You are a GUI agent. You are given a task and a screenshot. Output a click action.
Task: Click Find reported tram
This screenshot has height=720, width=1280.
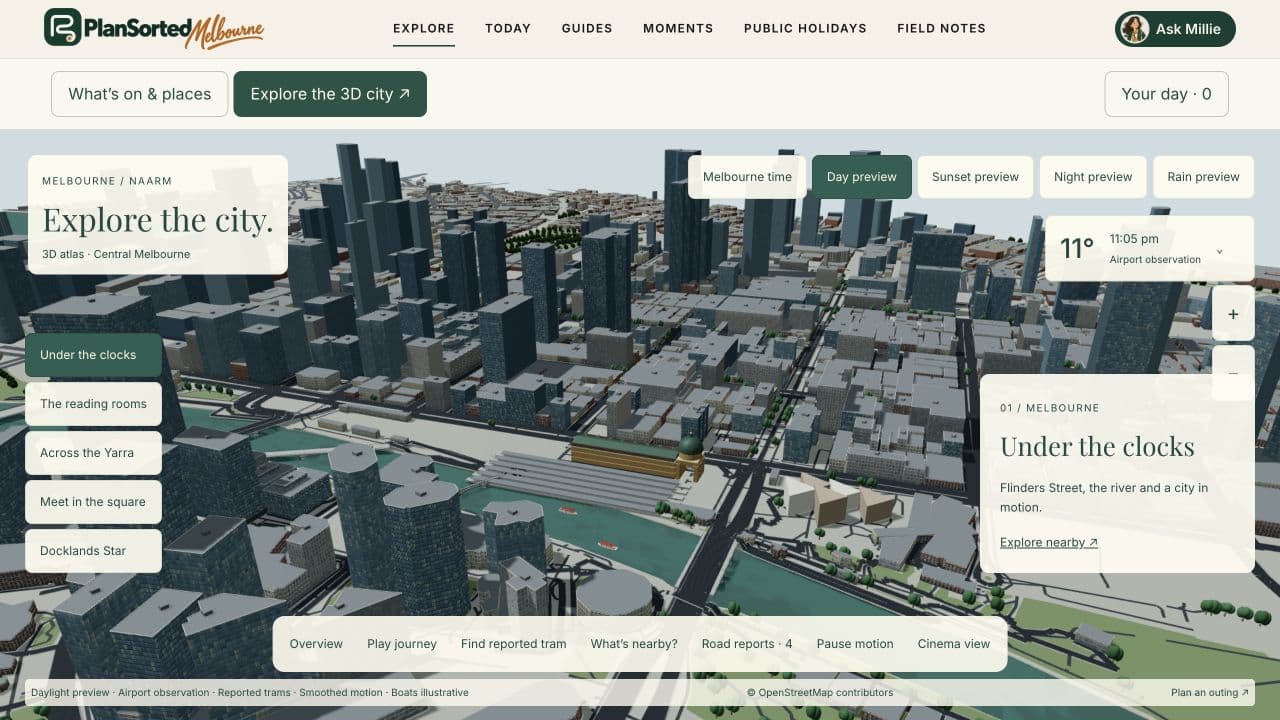(x=513, y=644)
